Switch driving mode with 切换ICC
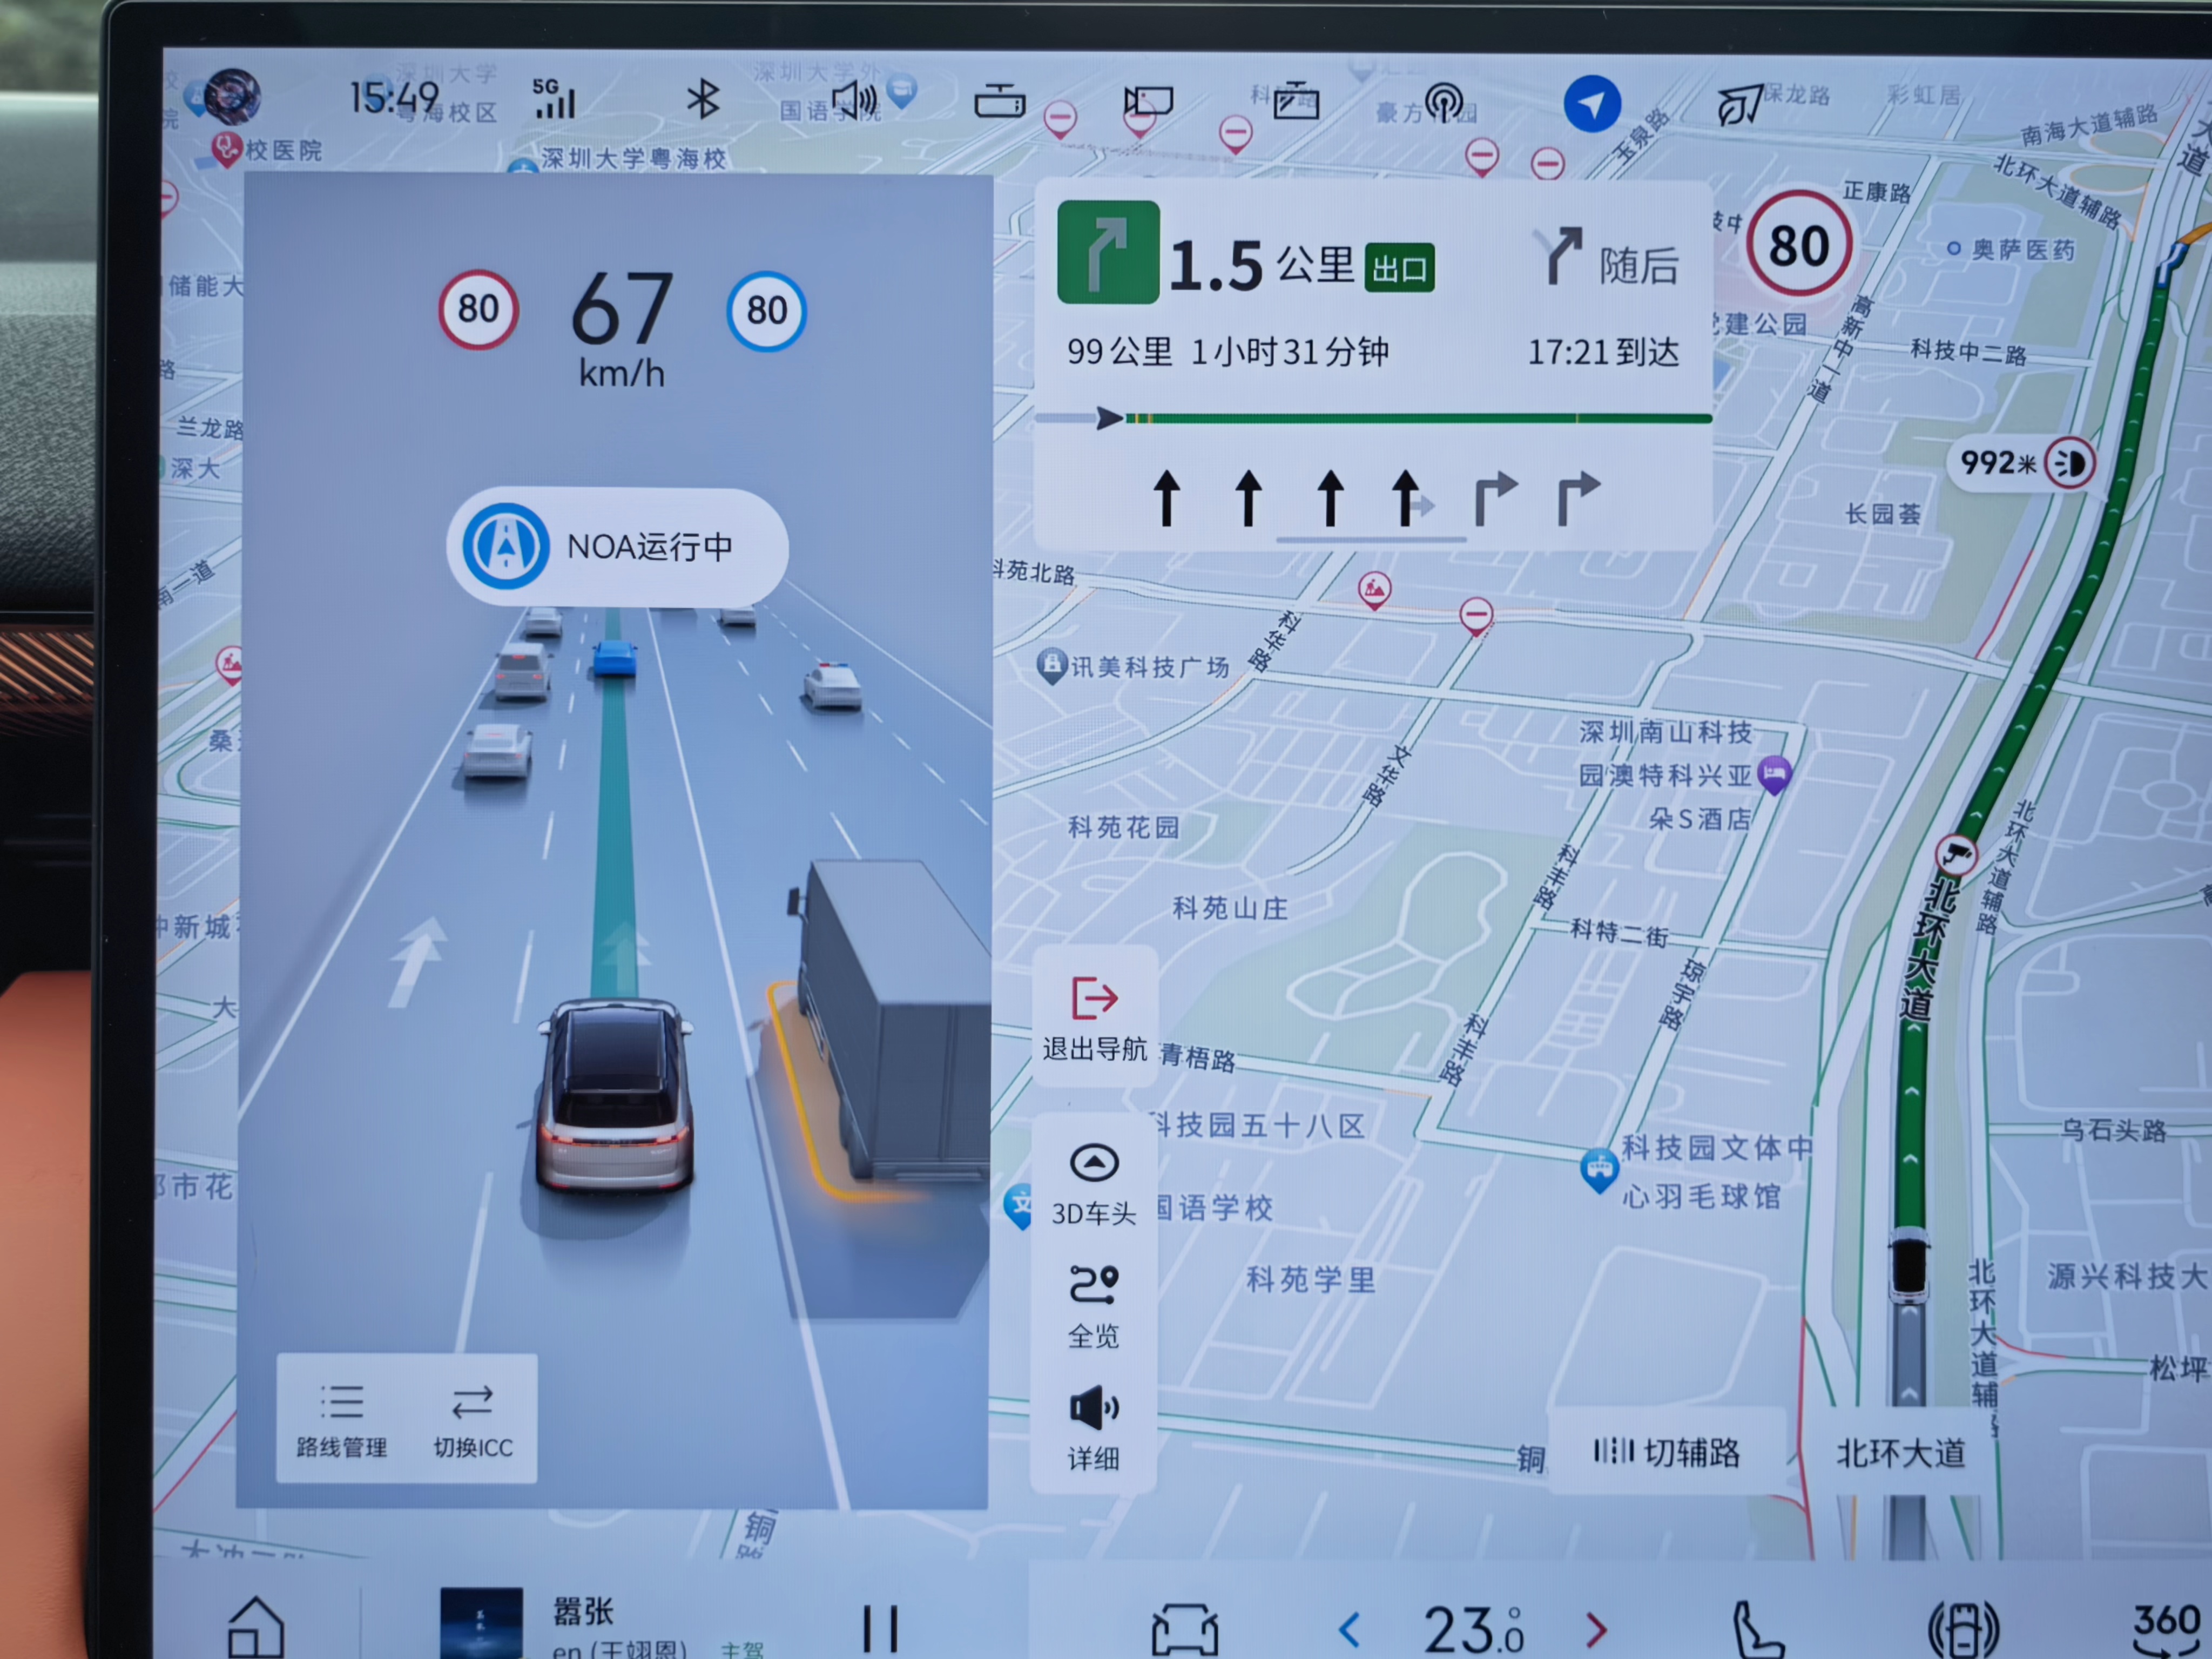This screenshot has width=2212, height=1659. click(x=472, y=1419)
